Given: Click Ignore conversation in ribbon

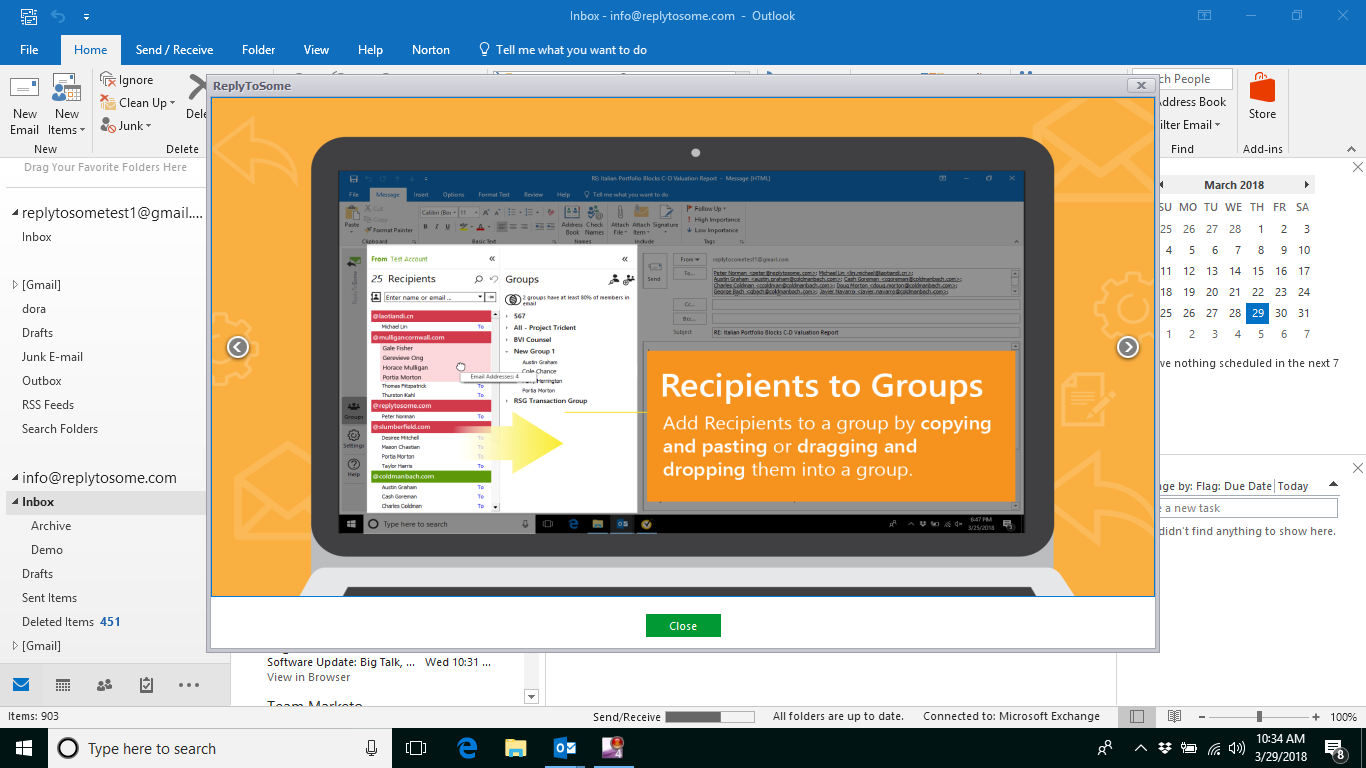Looking at the screenshot, I should [x=127, y=80].
